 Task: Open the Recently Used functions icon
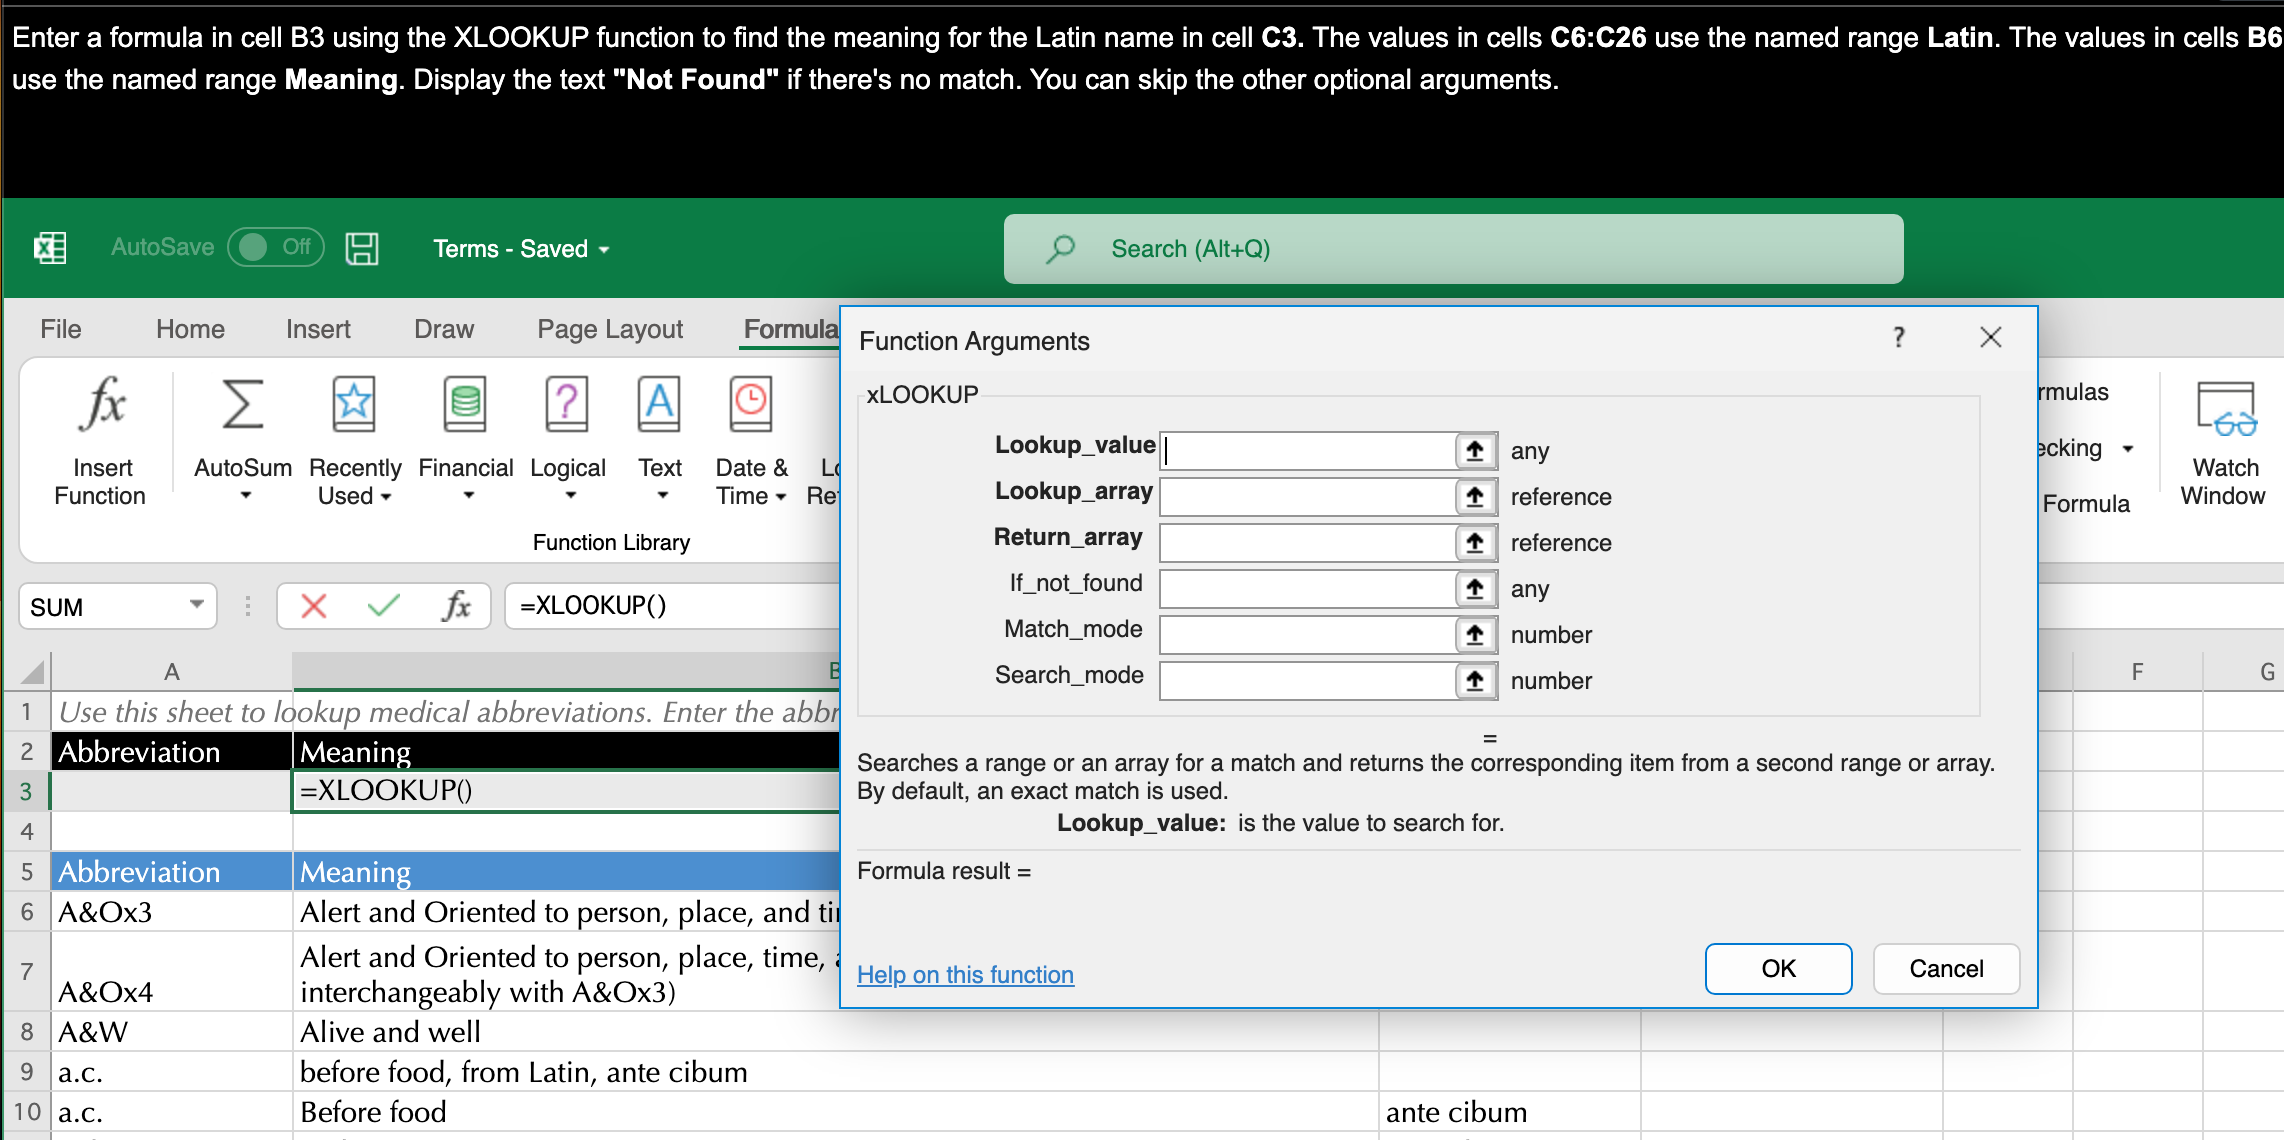pos(354,406)
